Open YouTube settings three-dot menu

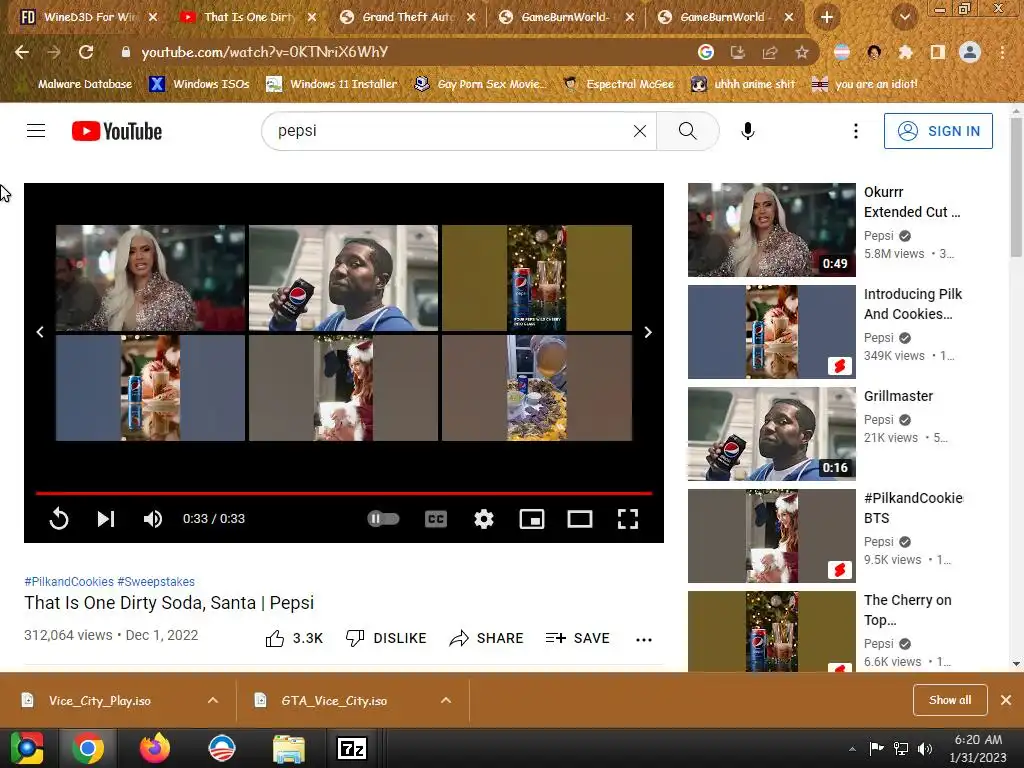point(856,131)
